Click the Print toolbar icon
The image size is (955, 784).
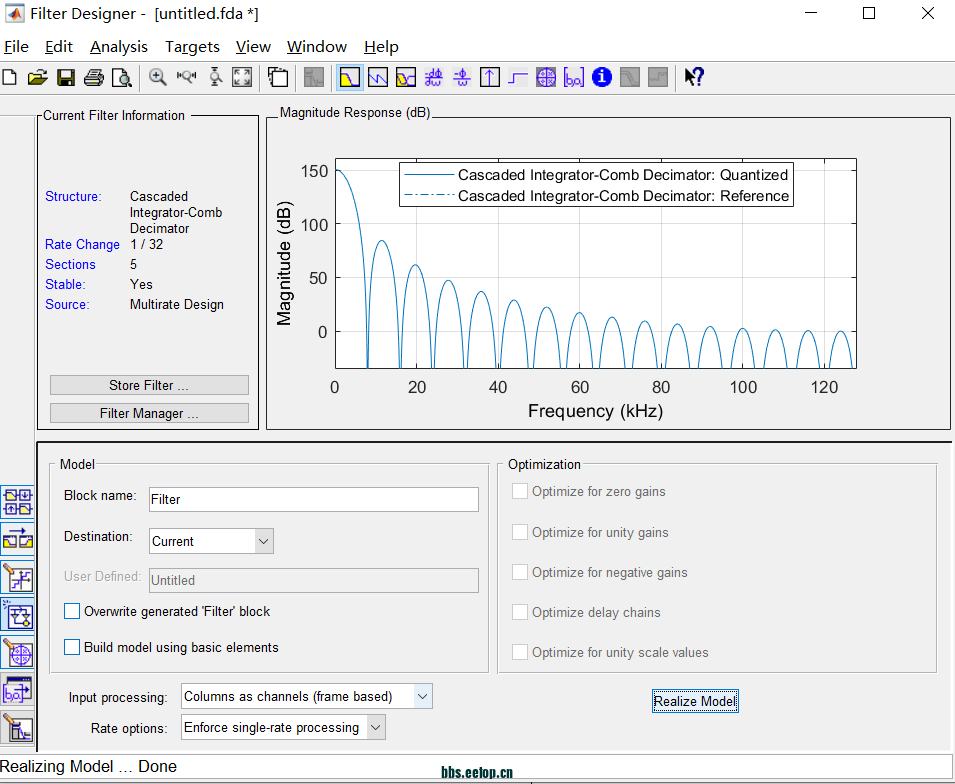[x=94, y=77]
